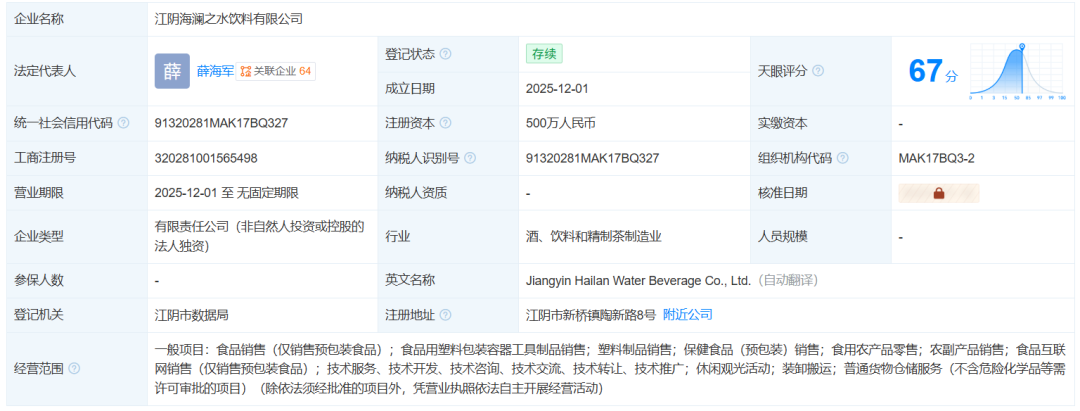Viewport: 1080px width, 411px height.
Task: View the 关联企业 64 badge
Action: (277, 71)
